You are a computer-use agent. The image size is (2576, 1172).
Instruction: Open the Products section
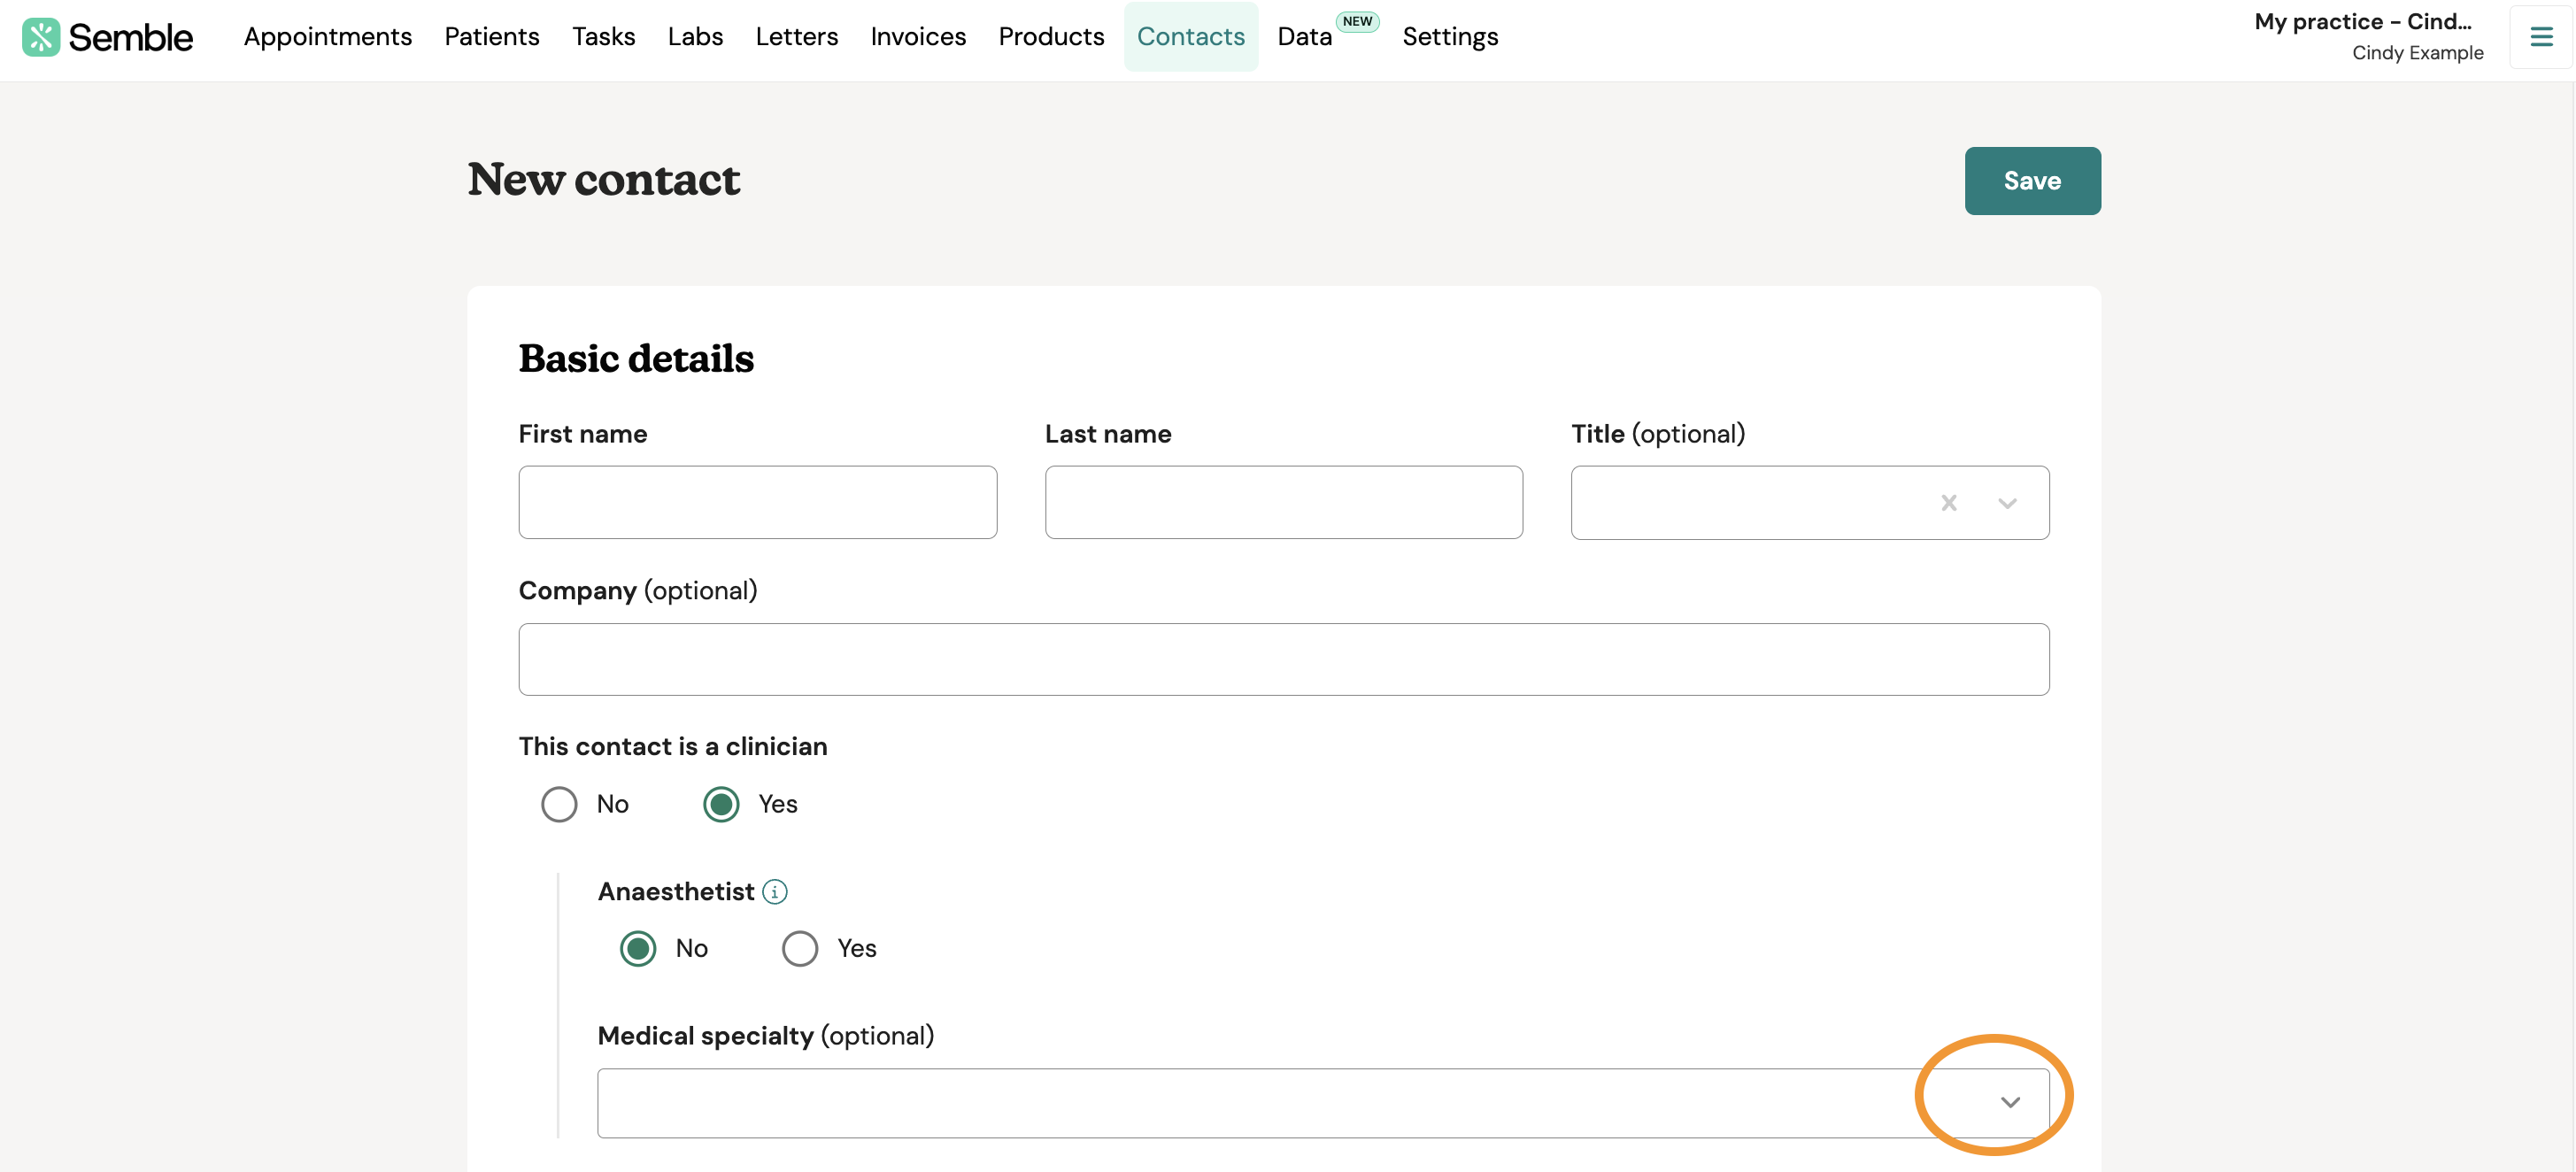tap(1051, 37)
